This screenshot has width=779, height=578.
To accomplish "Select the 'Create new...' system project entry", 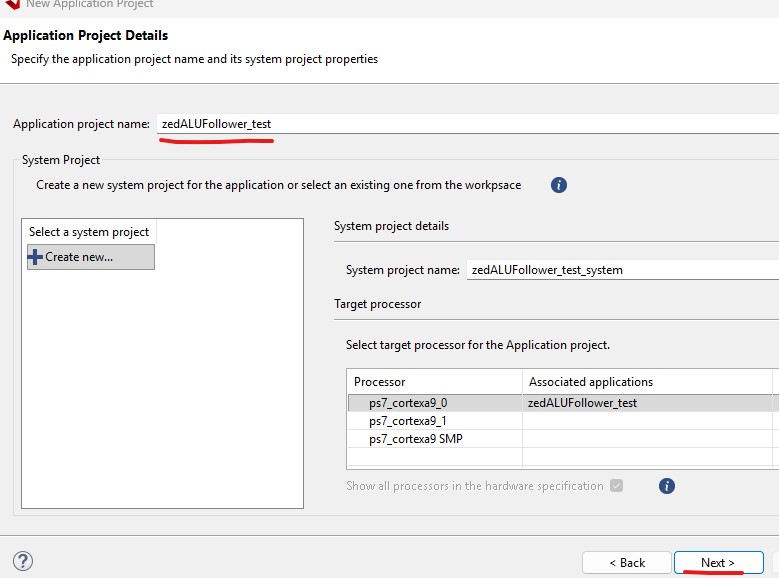I will (x=91, y=257).
